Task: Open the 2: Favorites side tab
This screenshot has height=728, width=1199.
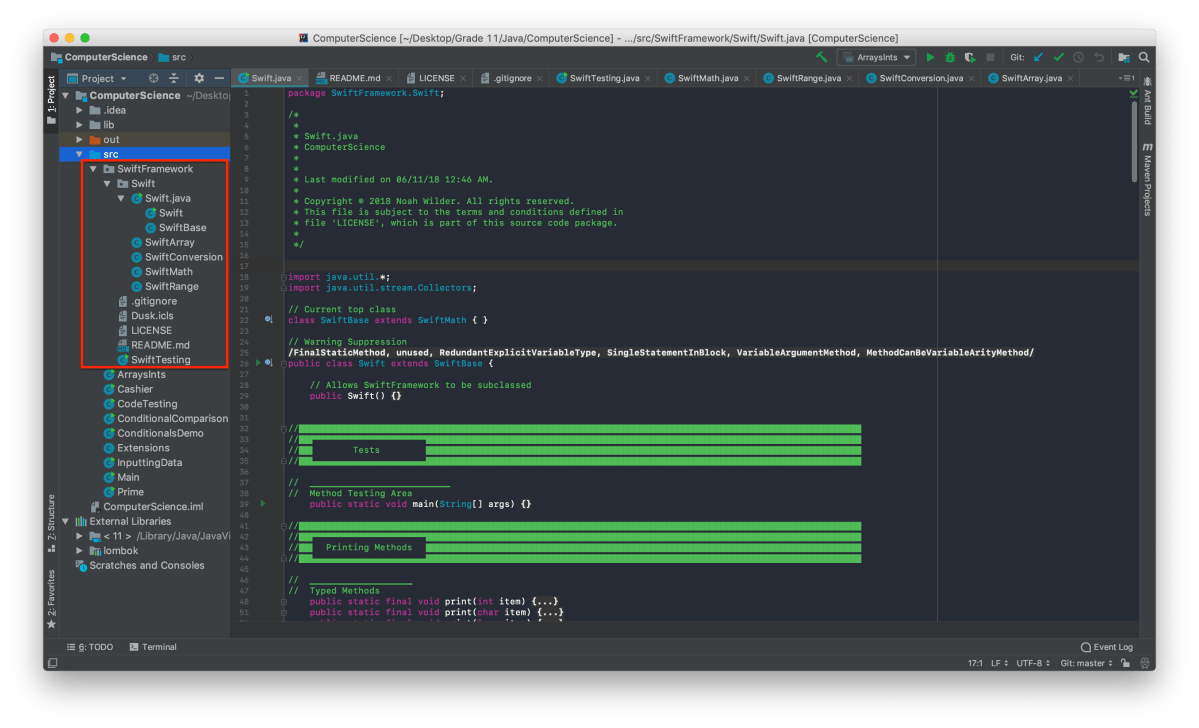Action: tap(51, 599)
